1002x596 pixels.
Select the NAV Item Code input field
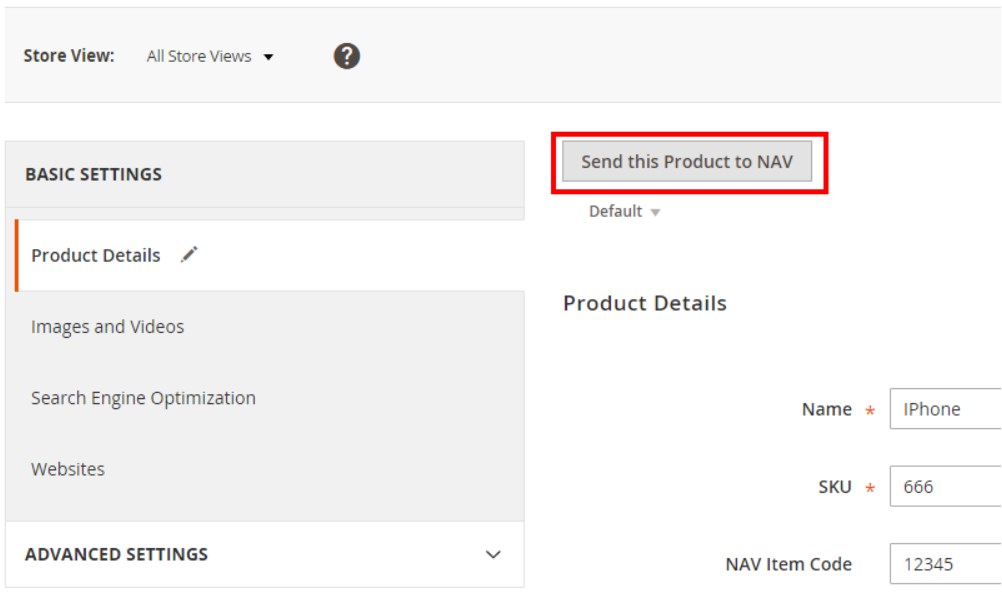(x=945, y=564)
